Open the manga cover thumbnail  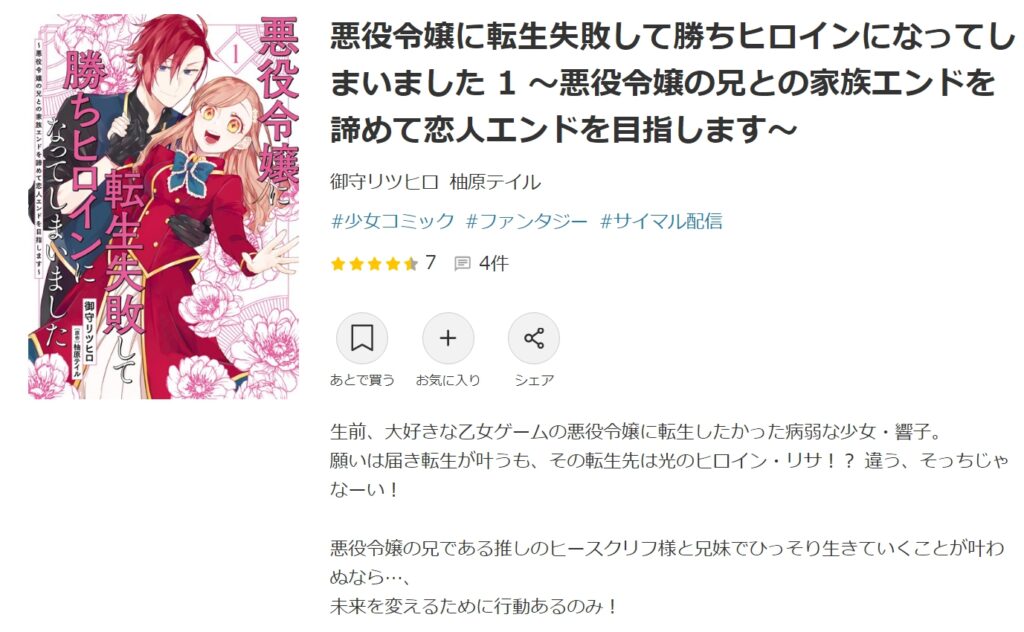coord(163,206)
